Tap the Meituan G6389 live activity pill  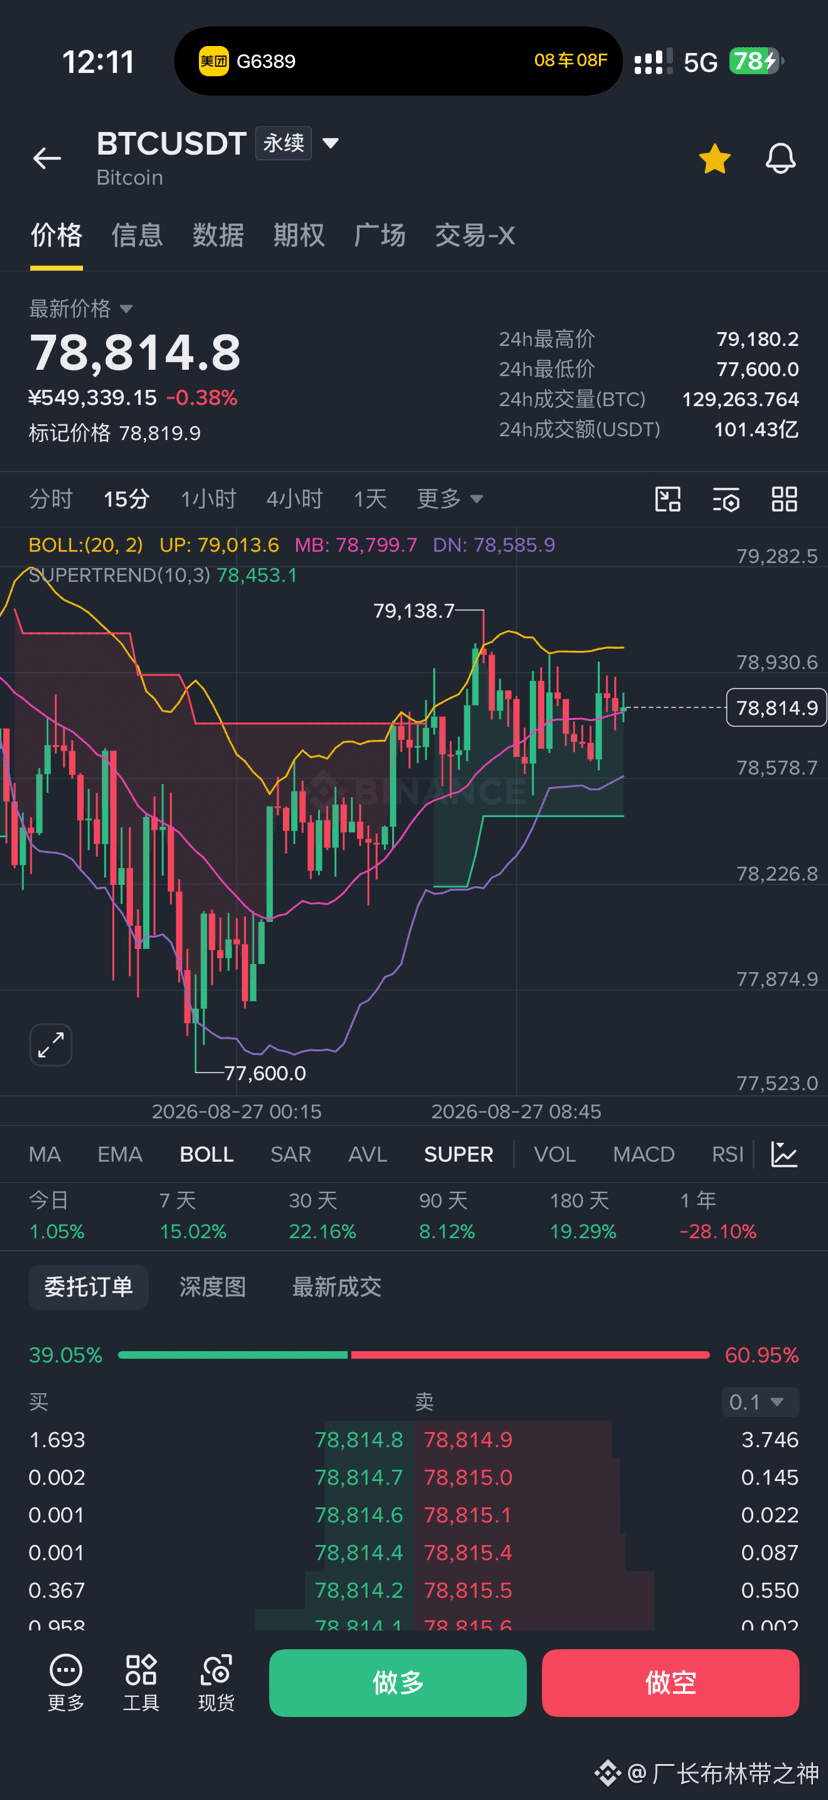pyautogui.click(x=398, y=61)
